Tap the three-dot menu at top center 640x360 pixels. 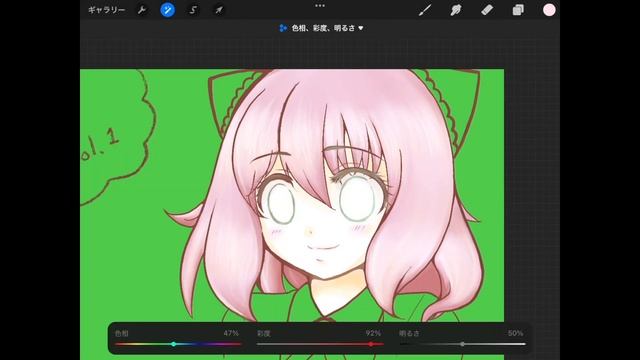pos(320,6)
